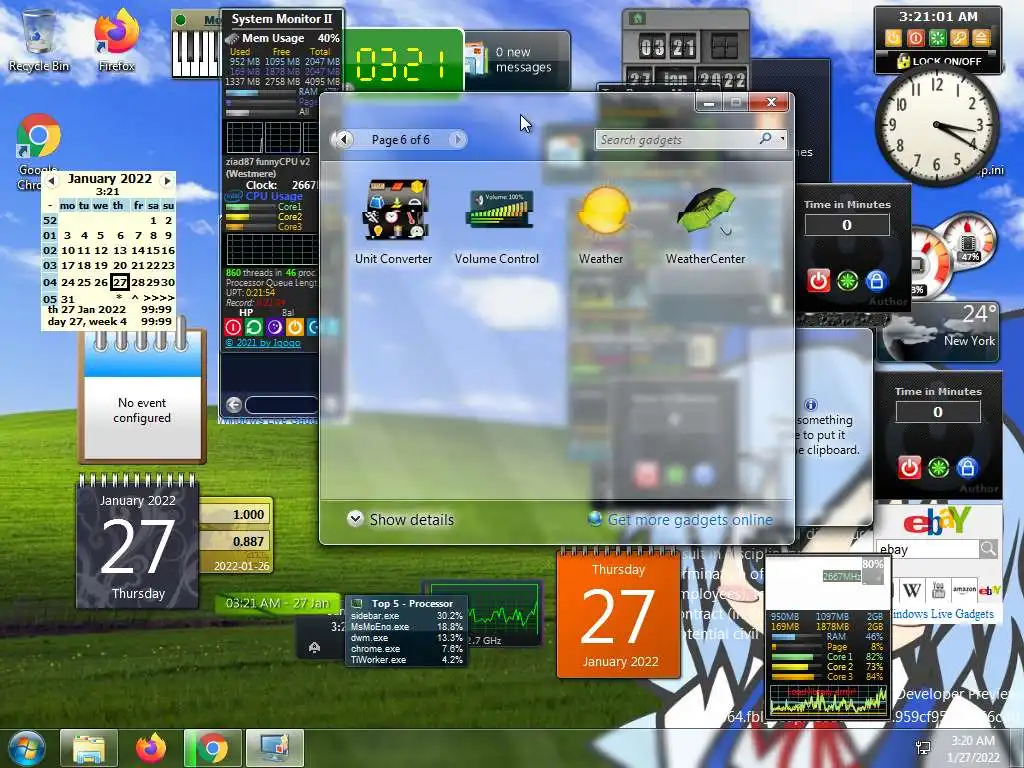Click the magnifier icon in Search gadgets box
Viewport: 1024px width, 768px height.
click(x=765, y=138)
